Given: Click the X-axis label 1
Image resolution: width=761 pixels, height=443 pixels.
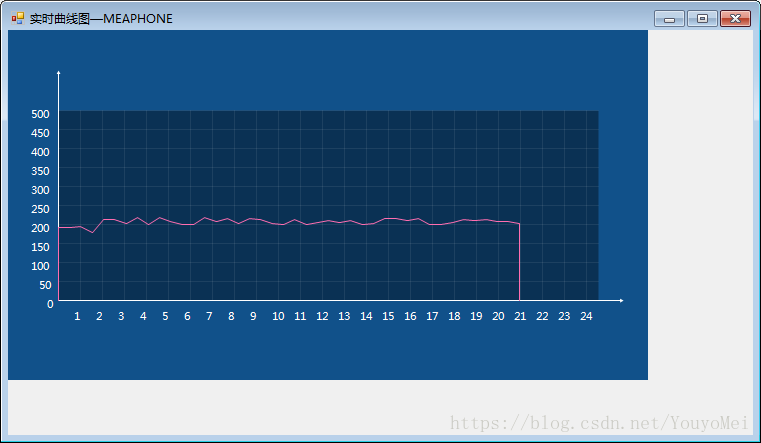Looking at the screenshot, I should [77, 316].
